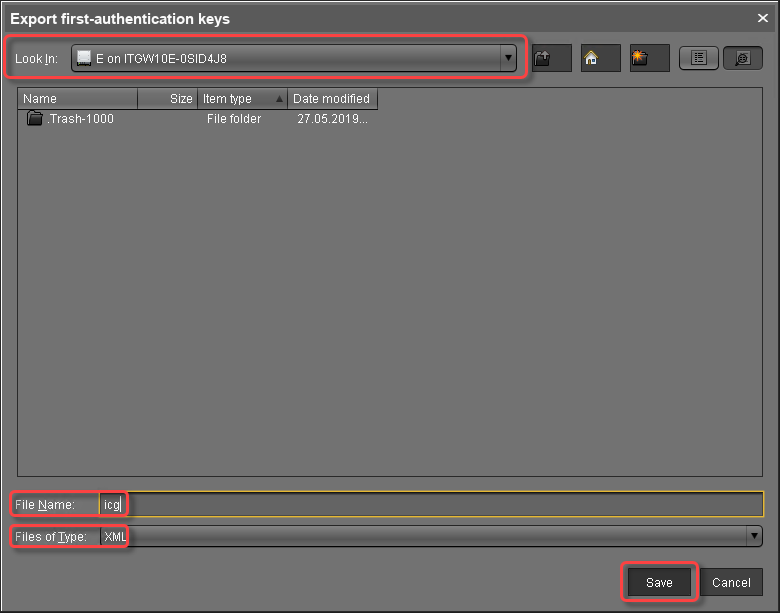Image resolution: width=780 pixels, height=613 pixels.
Task: Click the File folder item type cell
Action: tap(232, 119)
